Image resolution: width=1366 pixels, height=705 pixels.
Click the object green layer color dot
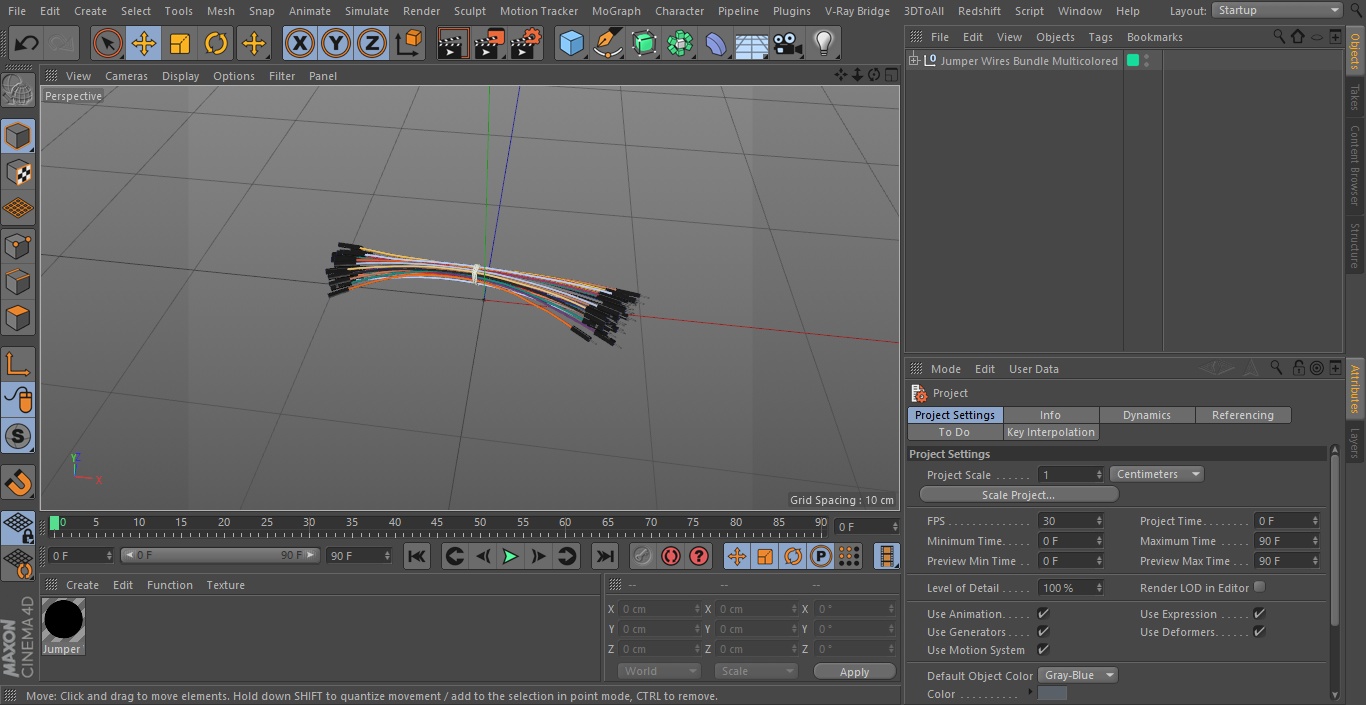pyautogui.click(x=1133, y=61)
